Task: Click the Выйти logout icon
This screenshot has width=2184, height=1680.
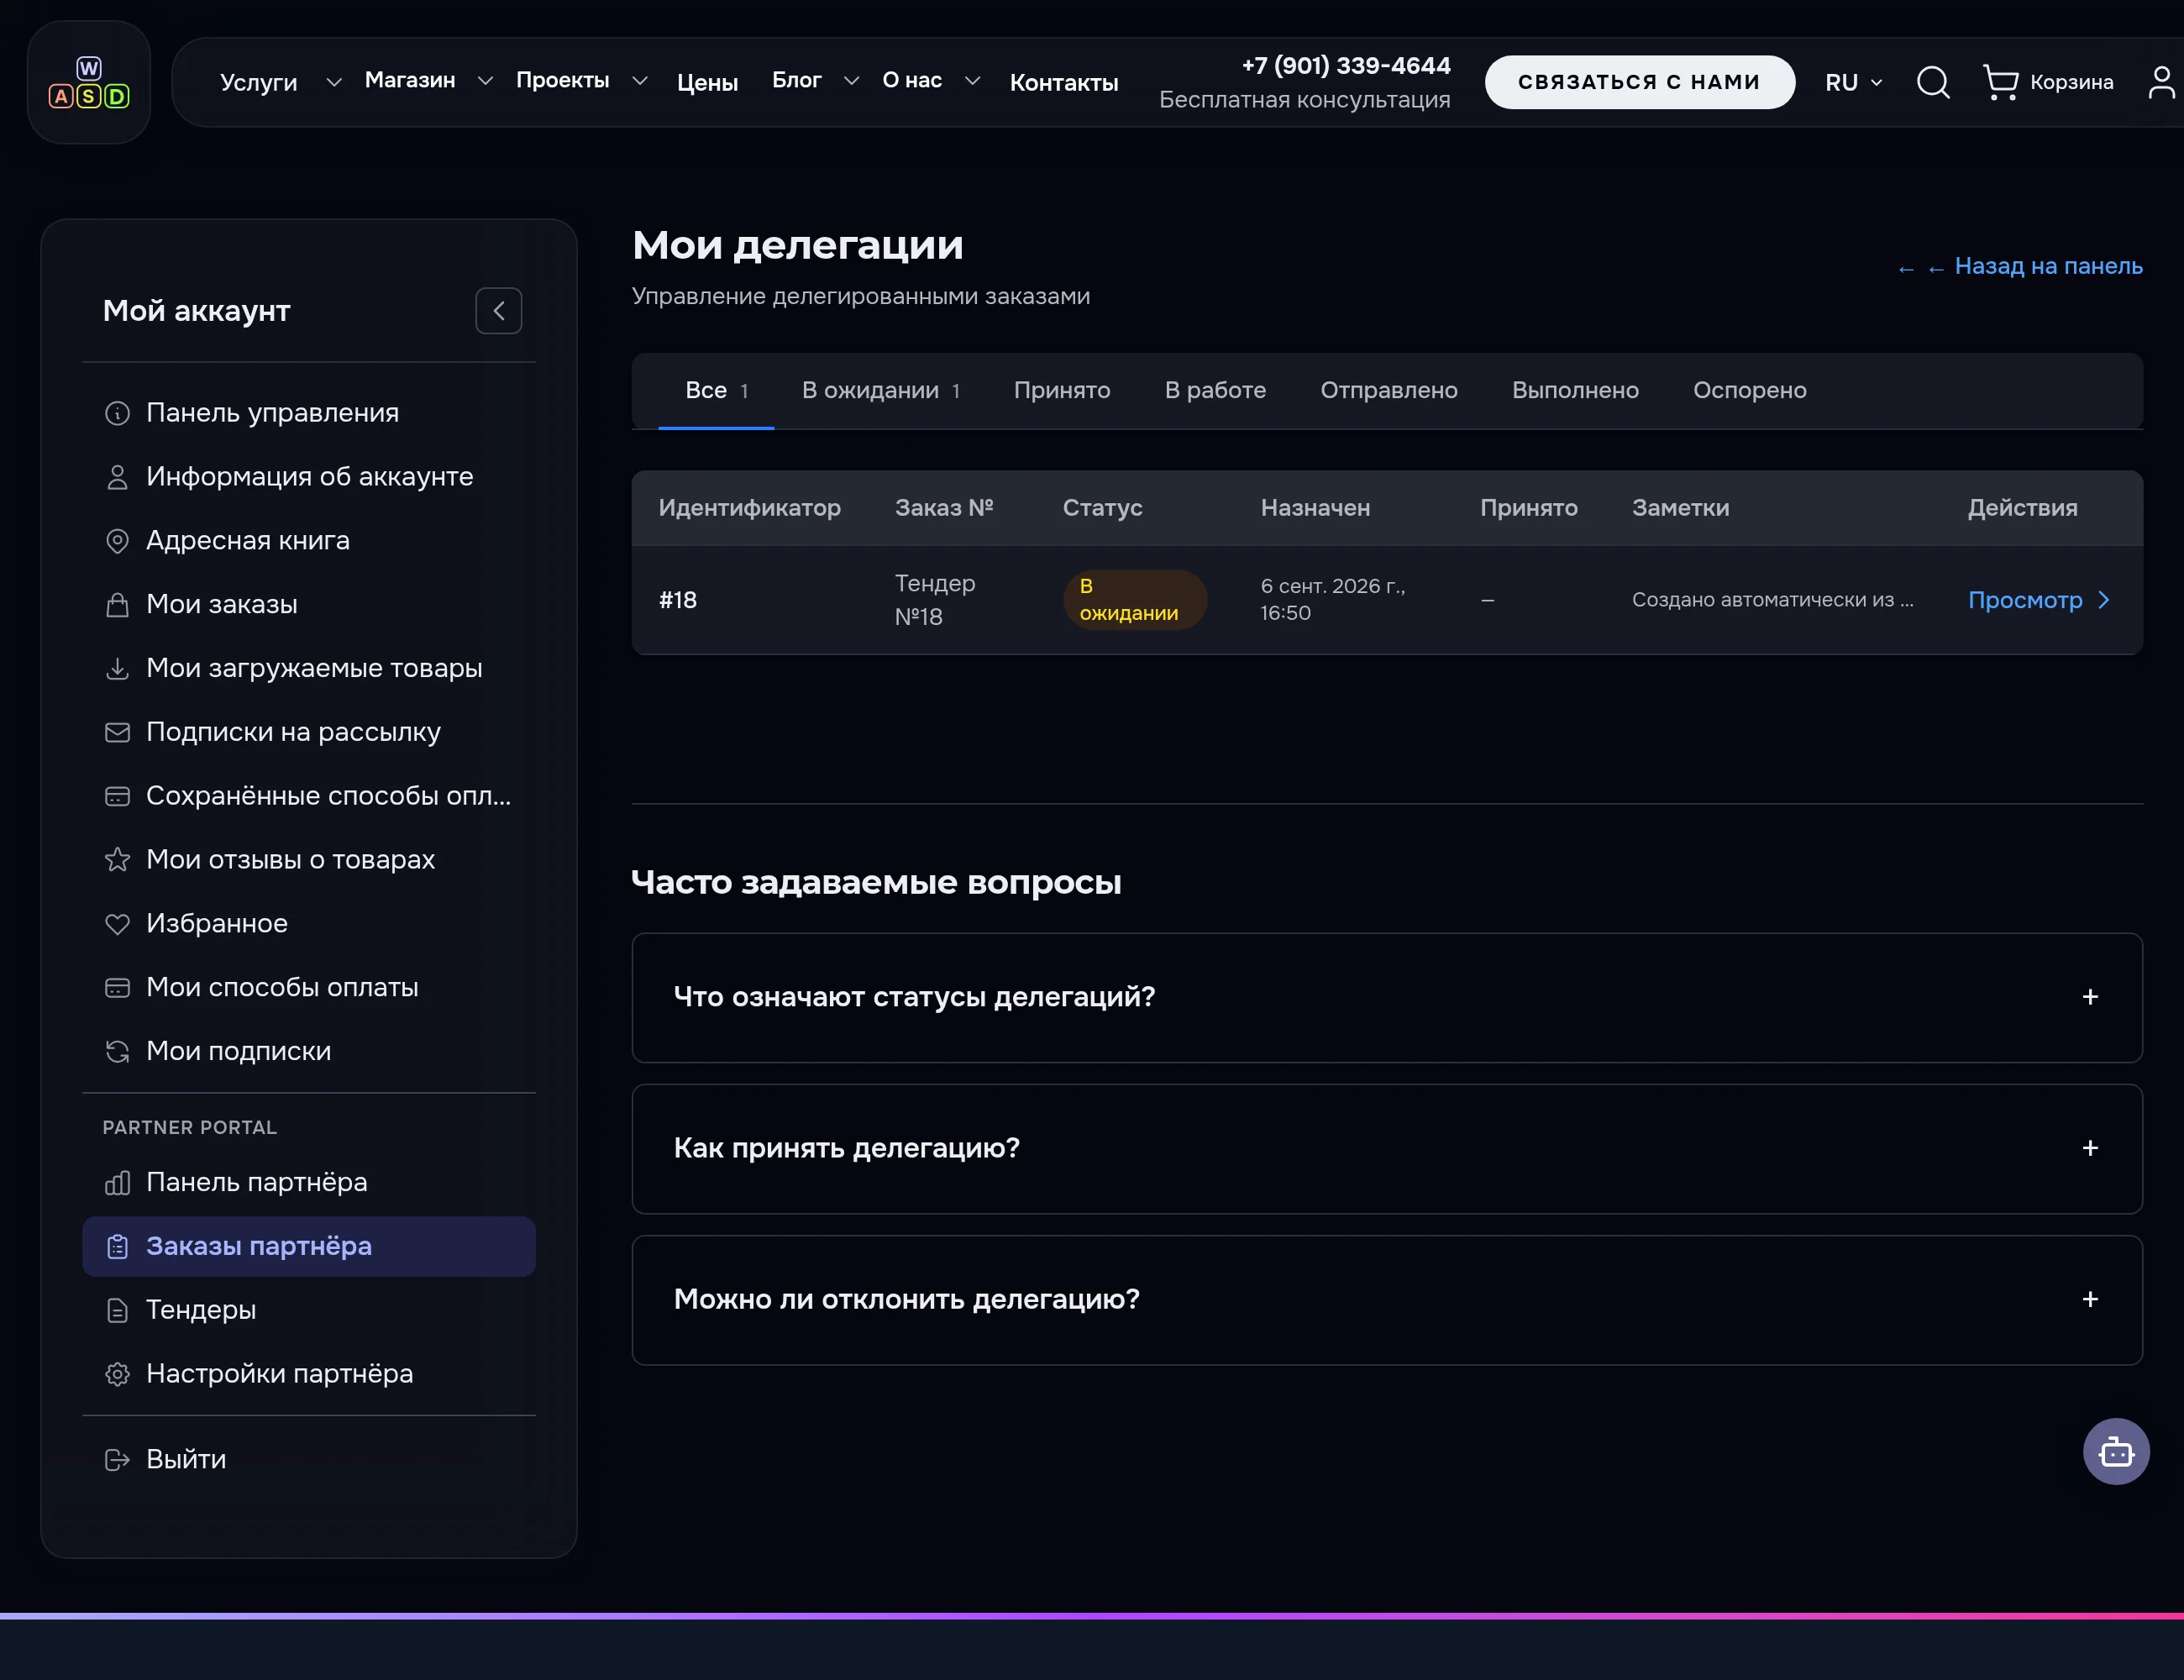Action: coord(117,1460)
